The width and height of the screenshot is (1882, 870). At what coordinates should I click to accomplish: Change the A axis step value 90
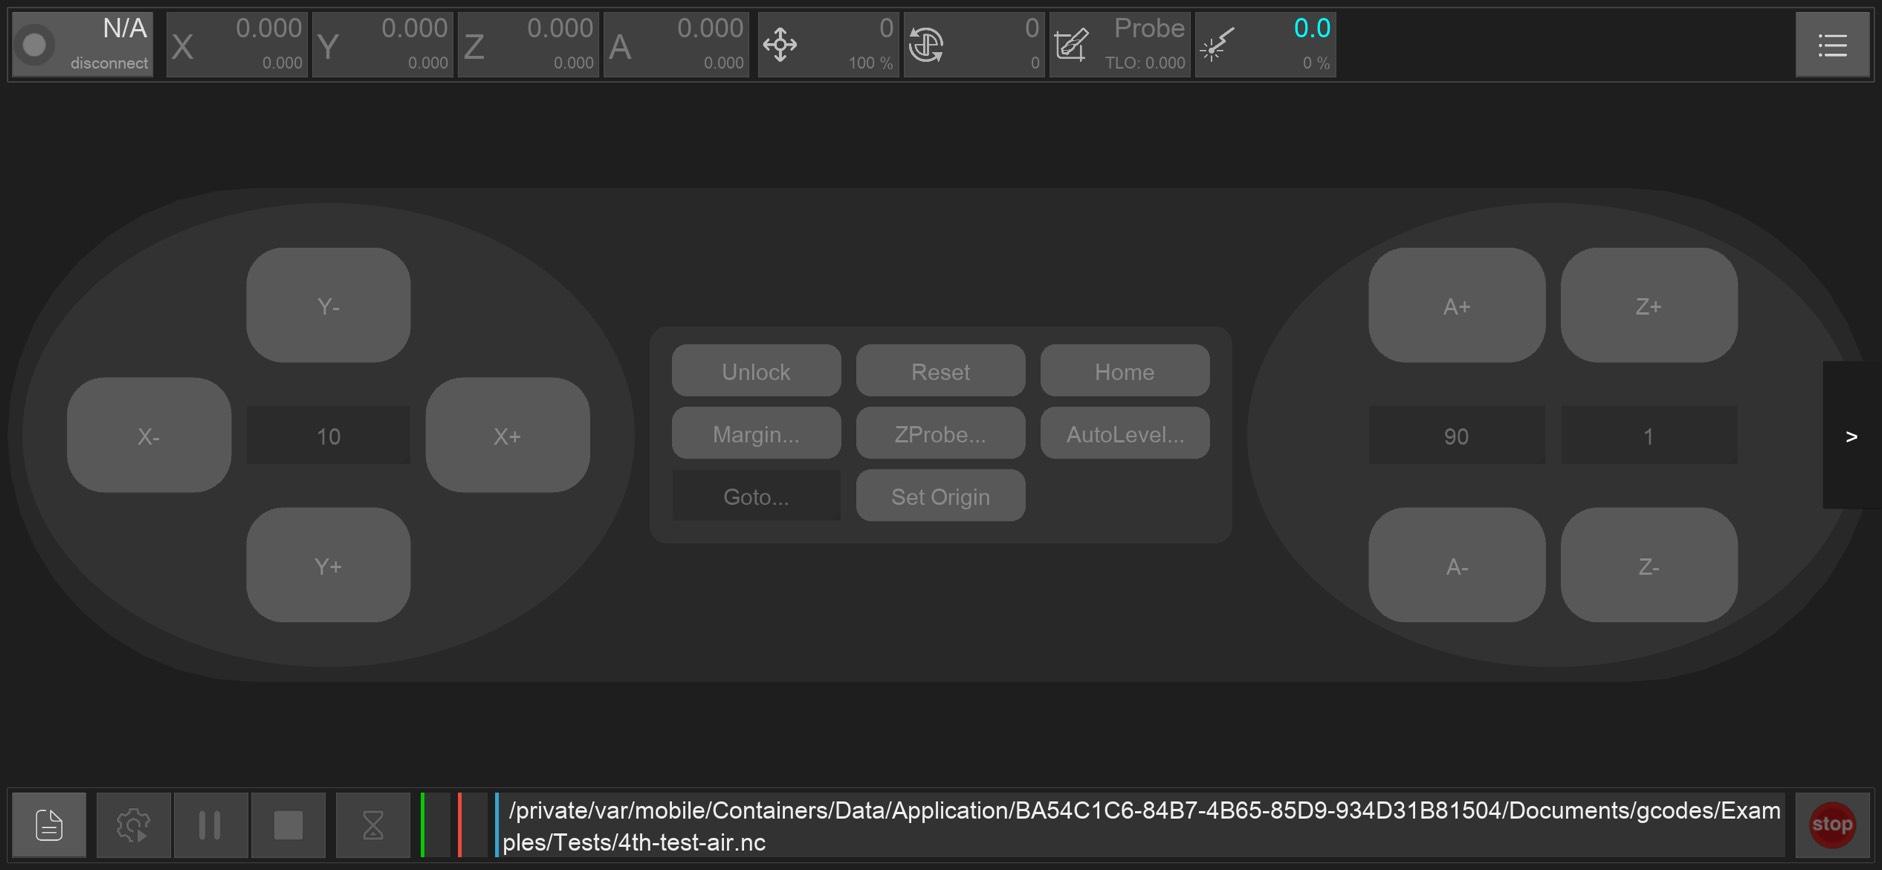pyautogui.click(x=1456, y=436)
